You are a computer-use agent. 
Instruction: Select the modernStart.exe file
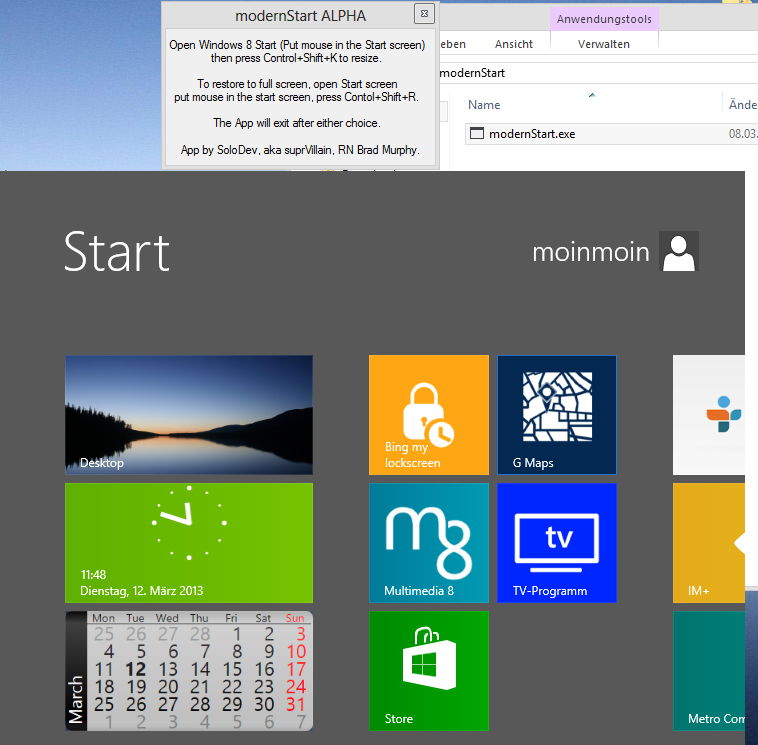pos(612,134)
